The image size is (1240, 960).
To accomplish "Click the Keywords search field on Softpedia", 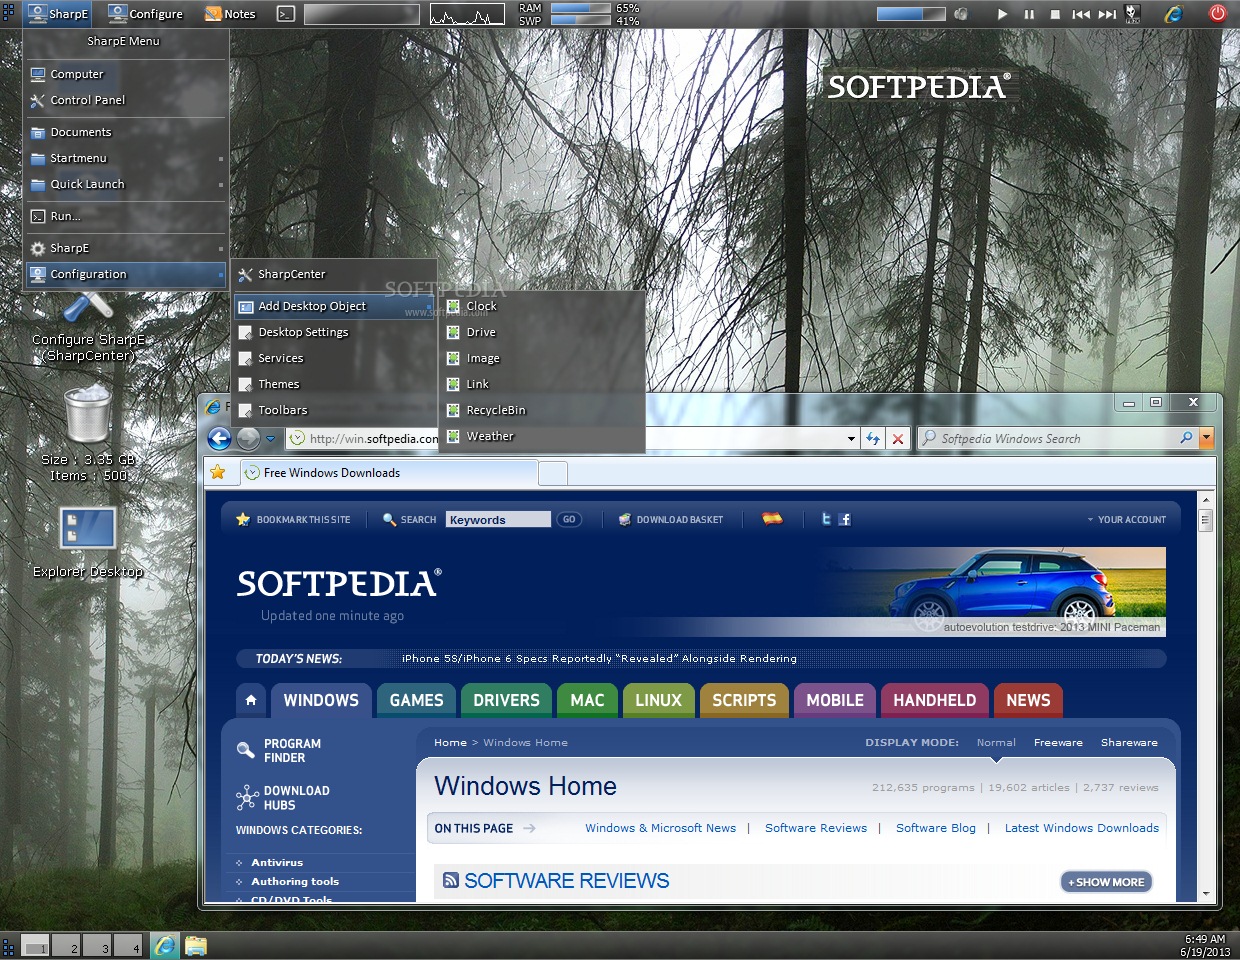I will [x=498, y=519].
